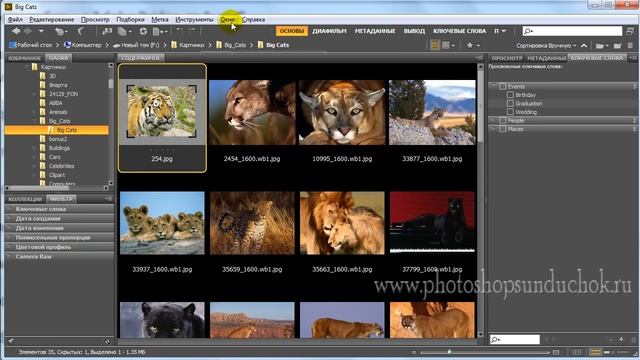The width and height of the screenshot is (640, 360).
Task: Expand Ключевые слова filter section
Action: coord(60,209)
